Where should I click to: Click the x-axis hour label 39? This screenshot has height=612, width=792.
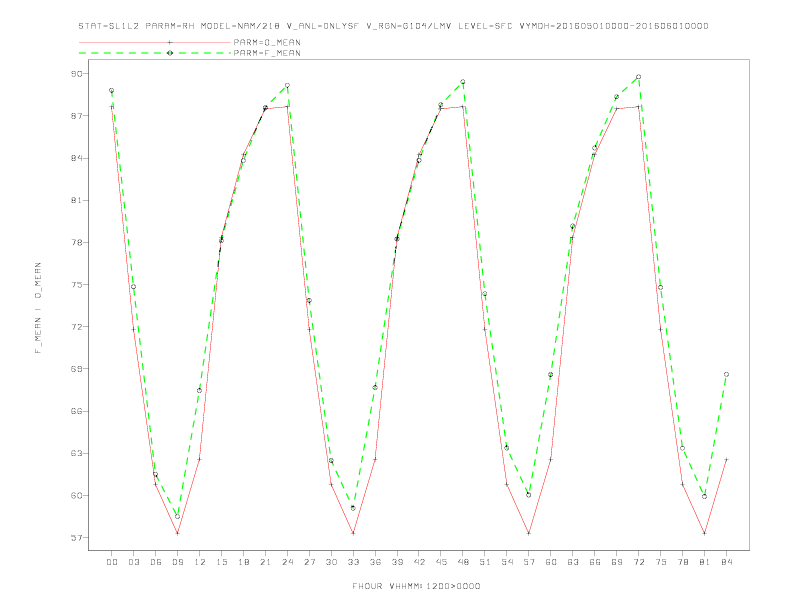click(397, 562)
